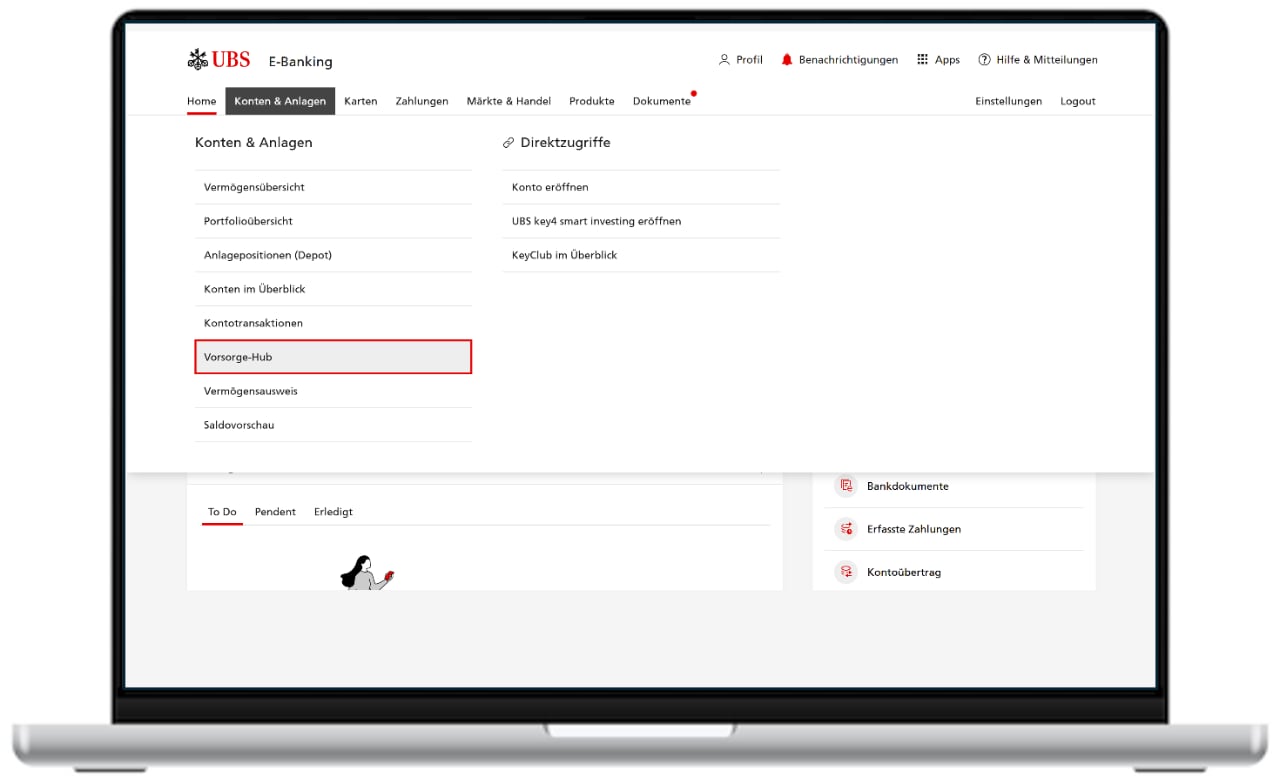The width and height of the screenshot is (1280, 784).
Task: Select Vorsorge-Hub from the menu
Action: tap(333, 357)
